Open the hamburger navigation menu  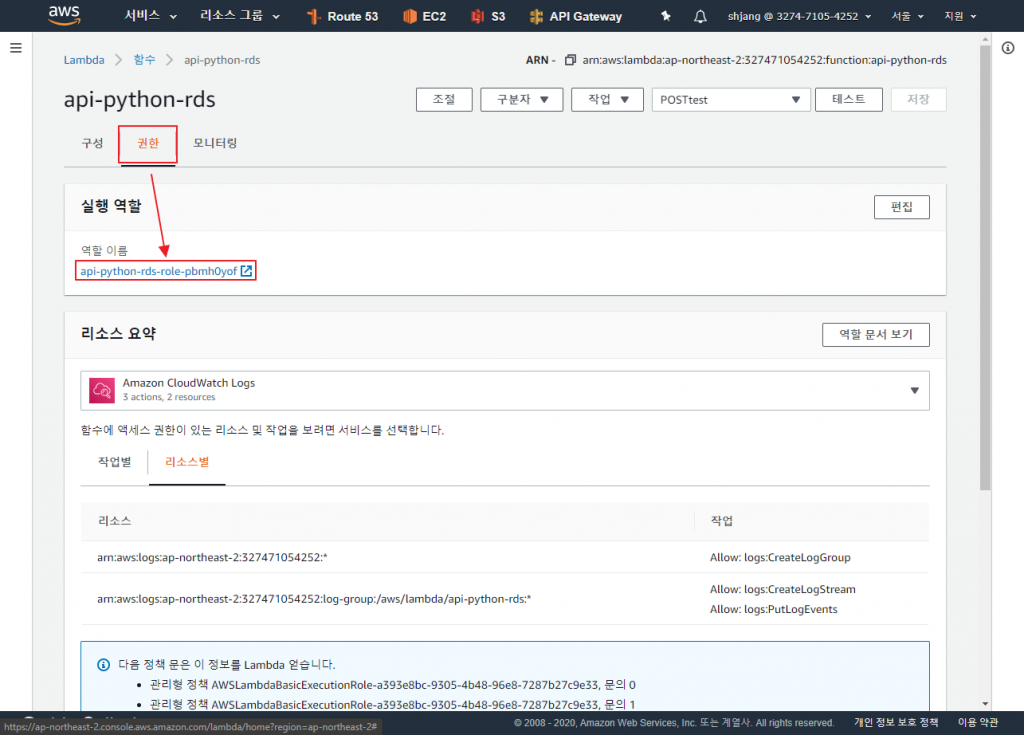tap(15, 47)
